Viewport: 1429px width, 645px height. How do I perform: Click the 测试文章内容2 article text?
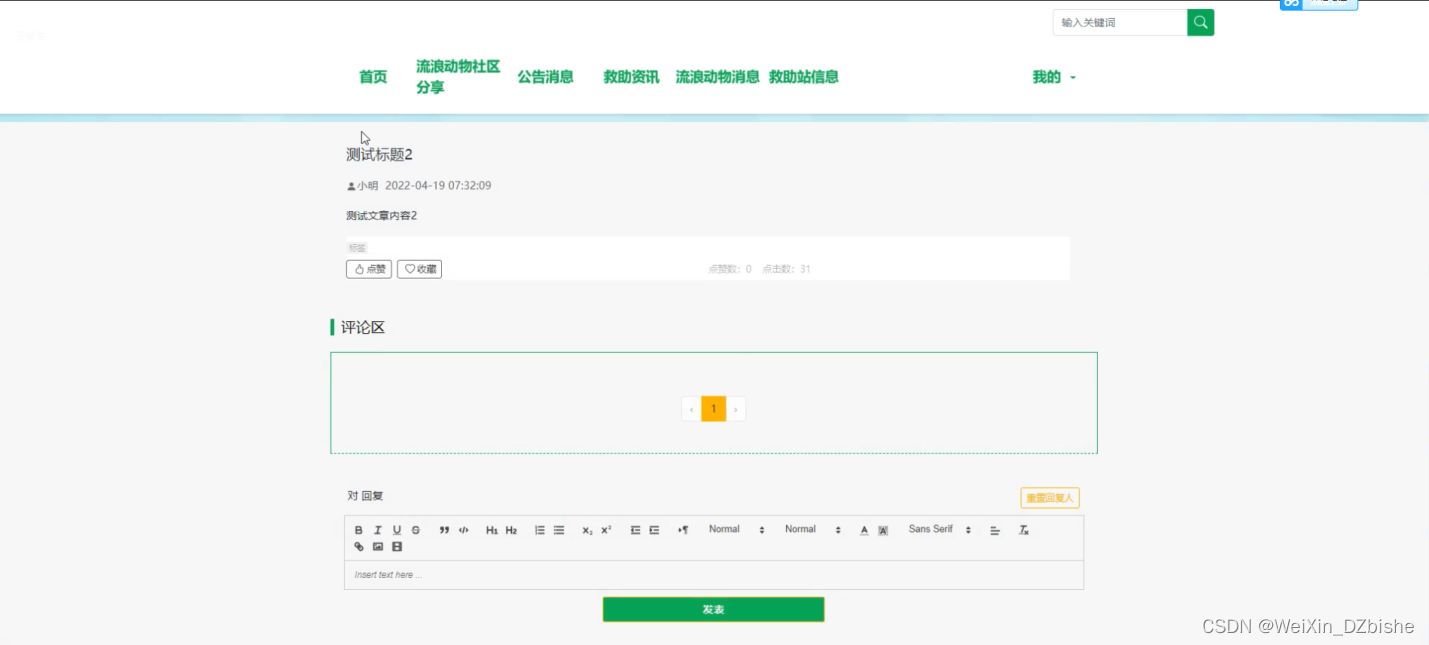click(381, 216)
